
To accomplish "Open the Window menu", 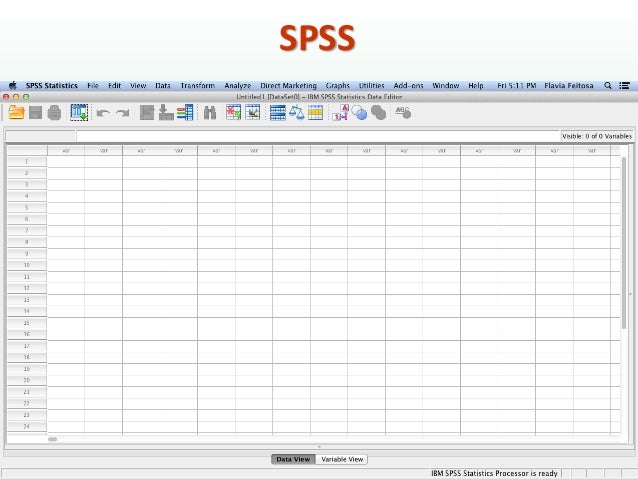I will pos(446,85).
